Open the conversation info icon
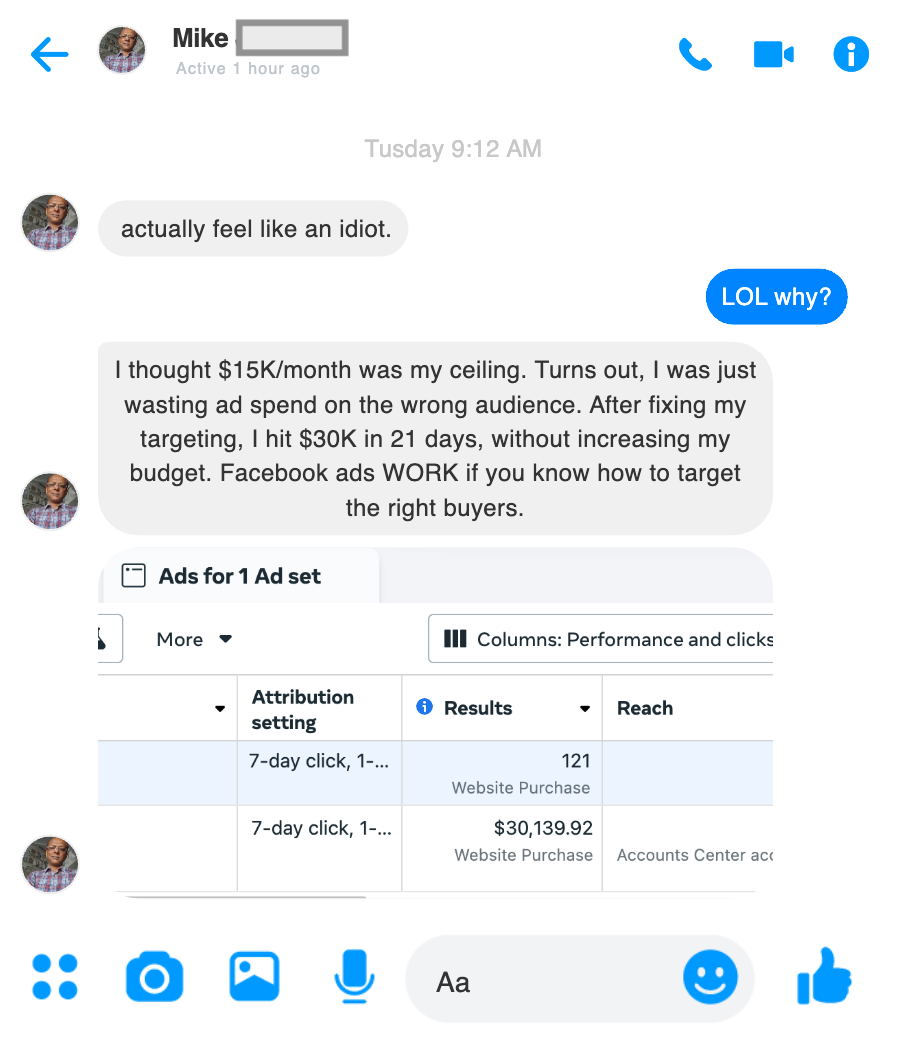This screenshot has width=900, height=1046. [851, 55]
